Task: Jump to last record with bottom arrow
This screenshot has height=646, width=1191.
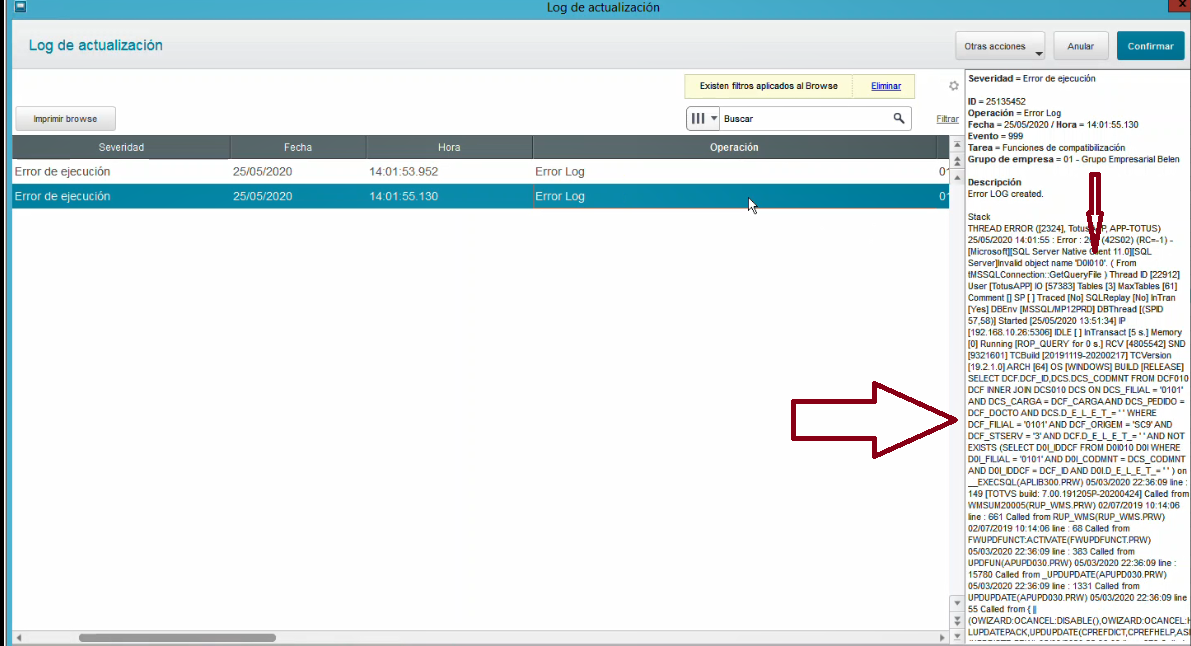Action: click(x=957, y=636)
